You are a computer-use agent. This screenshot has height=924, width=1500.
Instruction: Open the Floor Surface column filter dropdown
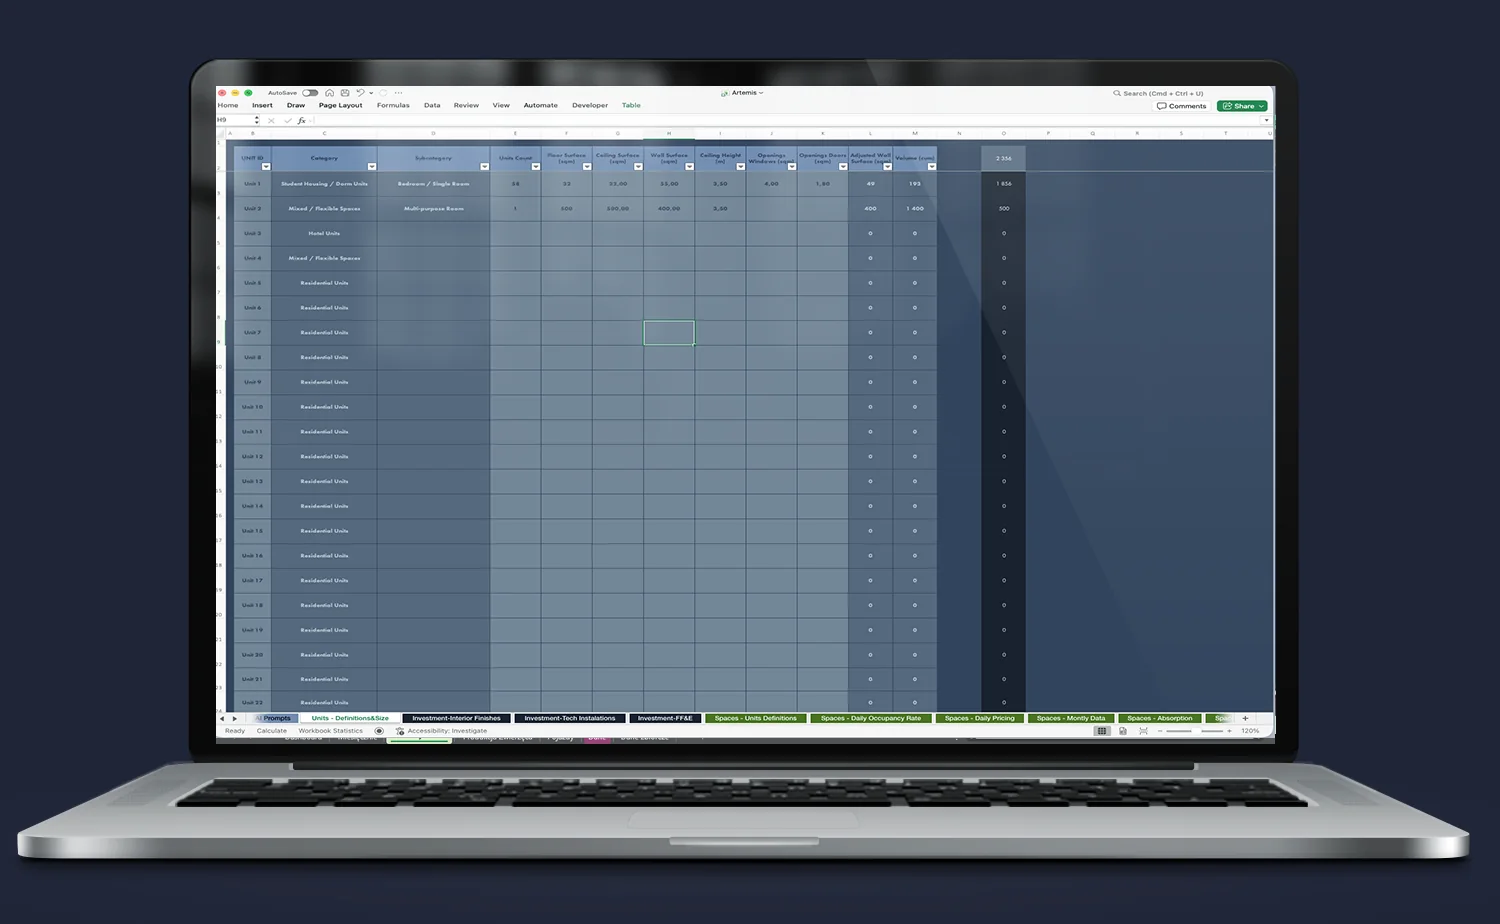click(587, 167)
